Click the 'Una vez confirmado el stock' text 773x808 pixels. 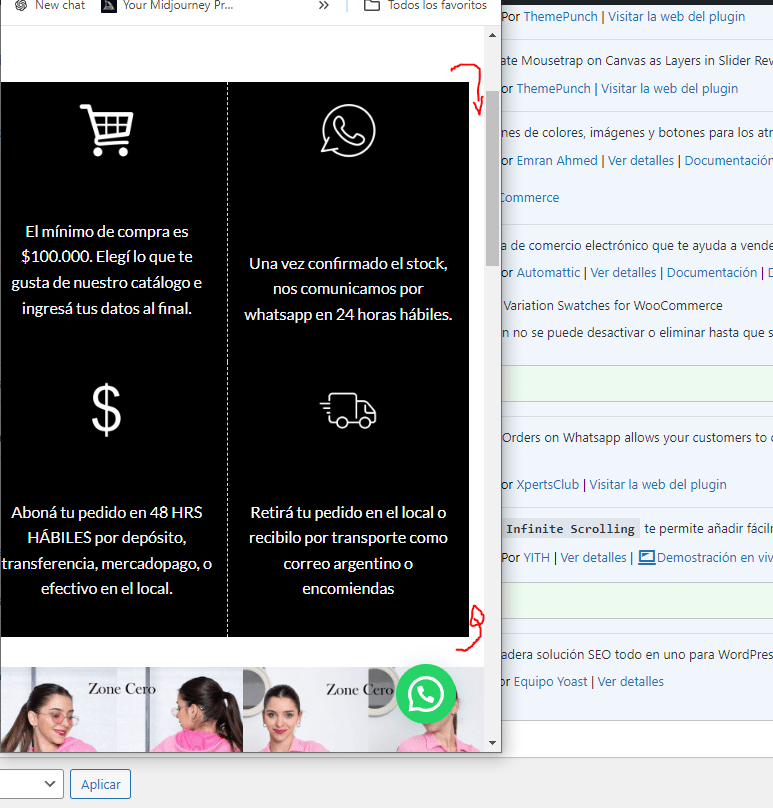[348, 289]
